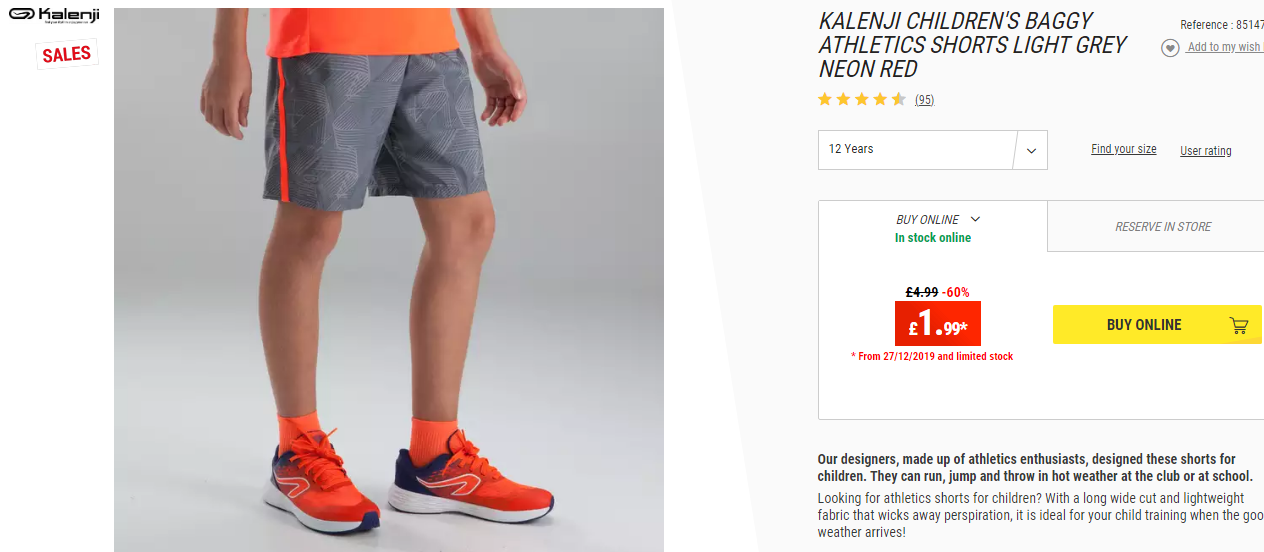Click the product photo of grey shorts
The image size is (1264, 552).
389,280
